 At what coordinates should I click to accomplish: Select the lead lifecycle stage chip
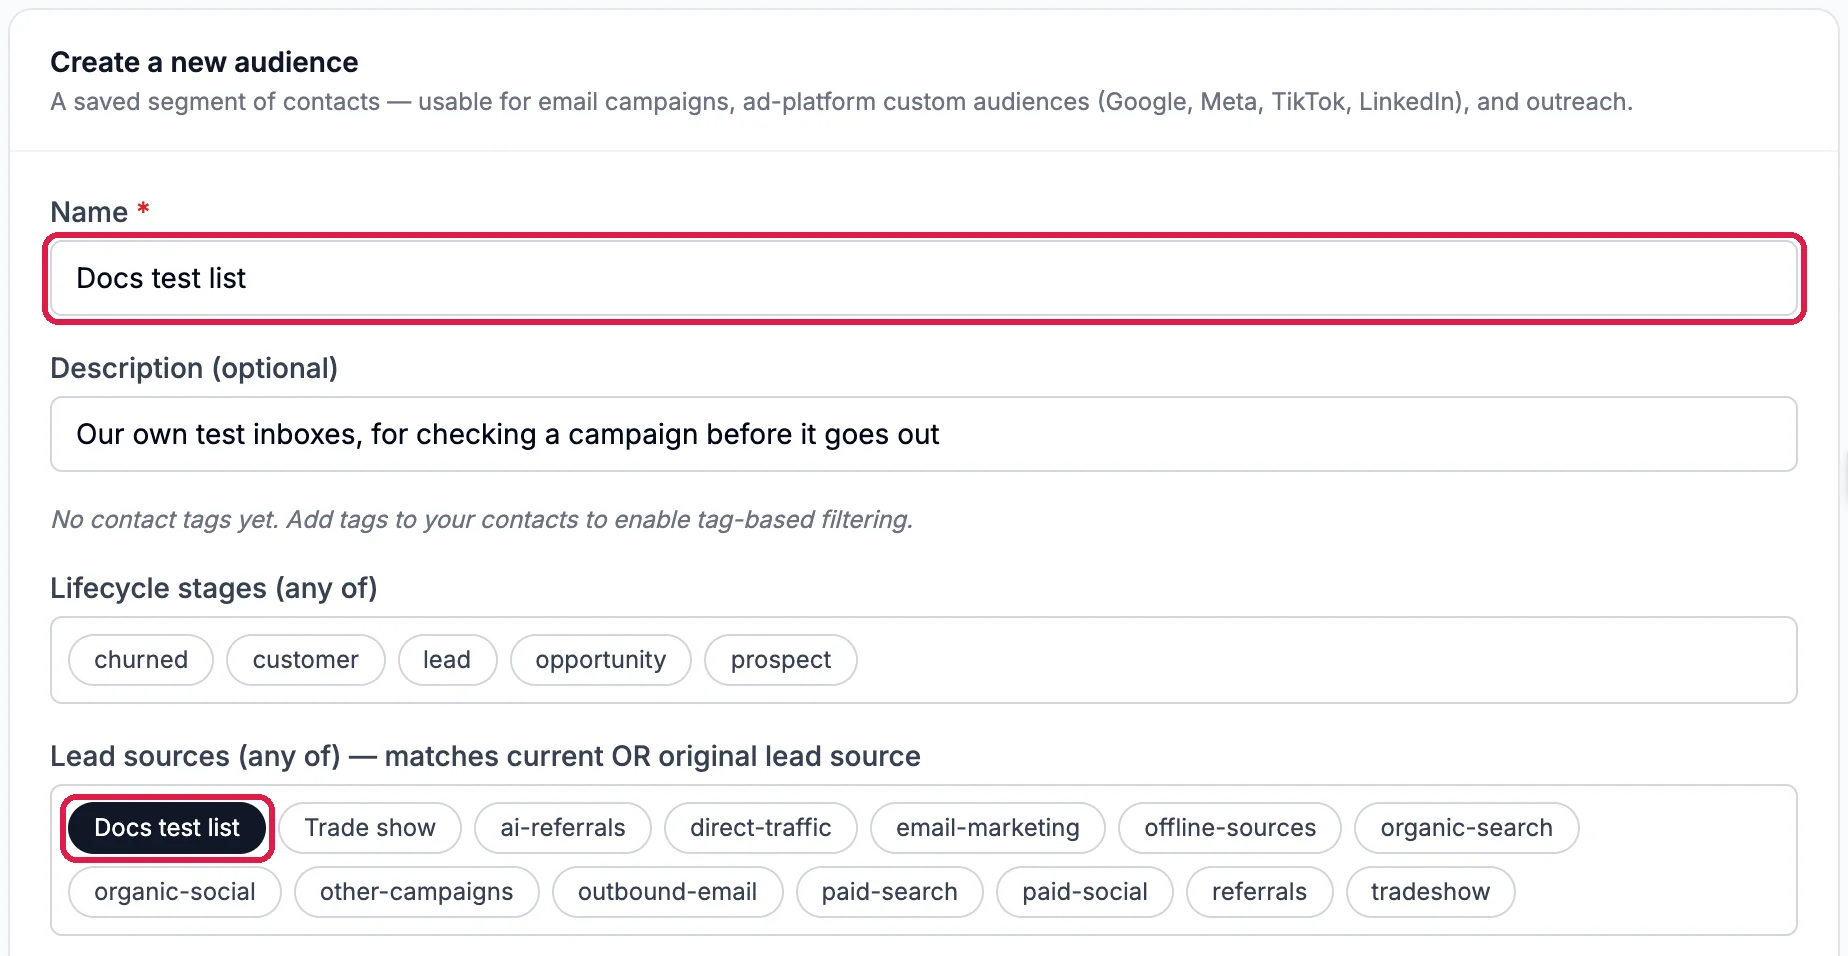tap(447, 660)
